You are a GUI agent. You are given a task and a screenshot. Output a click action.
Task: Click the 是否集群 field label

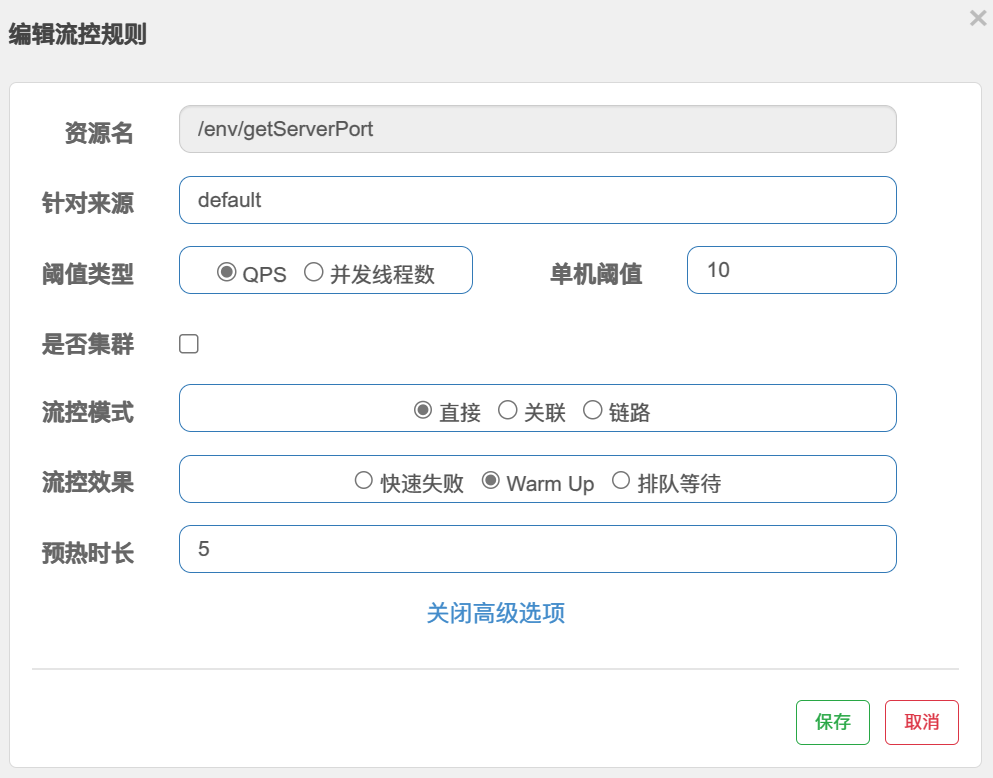point(88,344)
